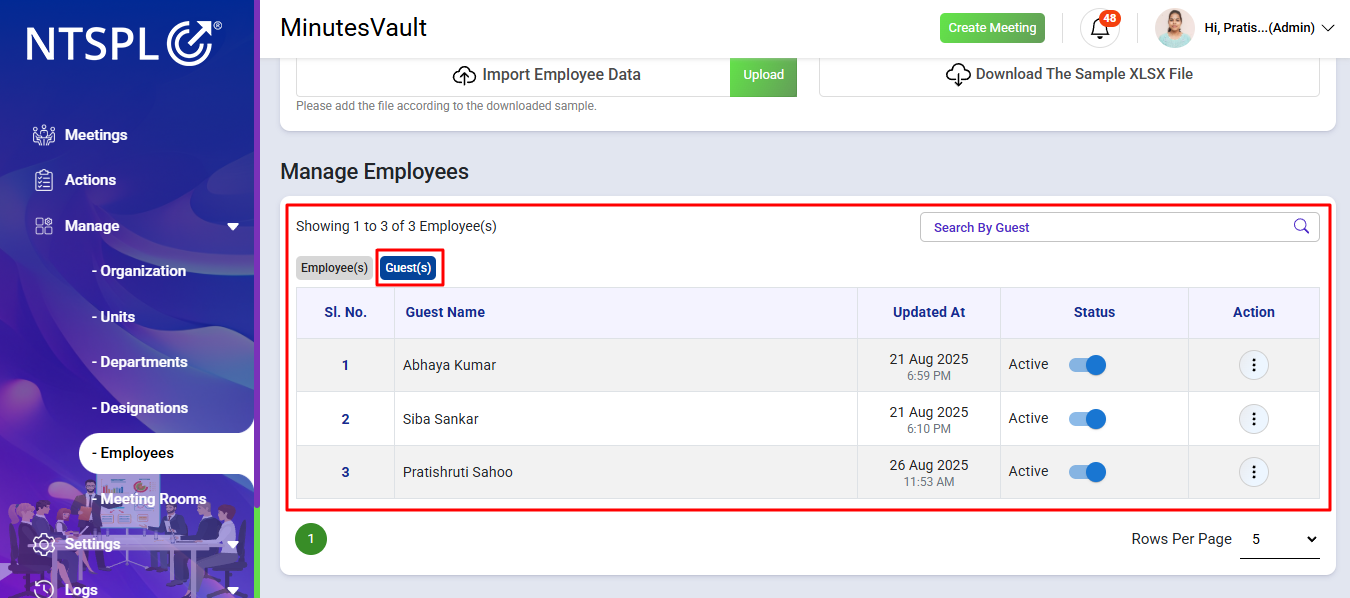Open the Actions sidebar item
This screenshot has width=1350, height=598.
point(90,180)
